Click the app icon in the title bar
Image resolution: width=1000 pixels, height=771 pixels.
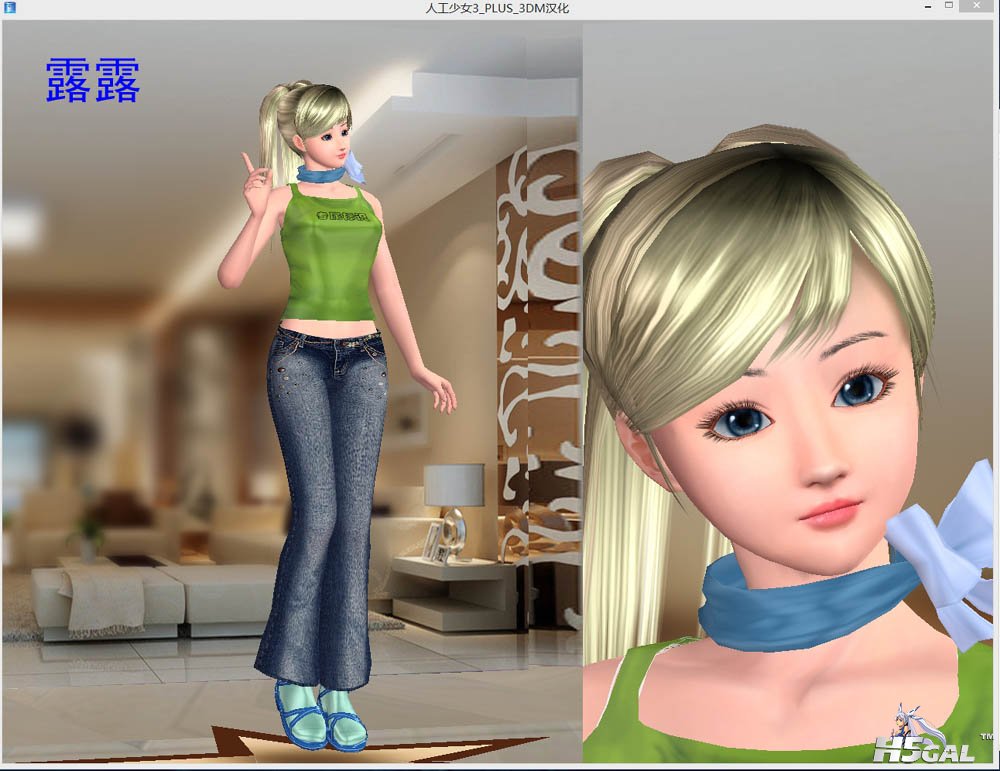(x=10, y=8)
